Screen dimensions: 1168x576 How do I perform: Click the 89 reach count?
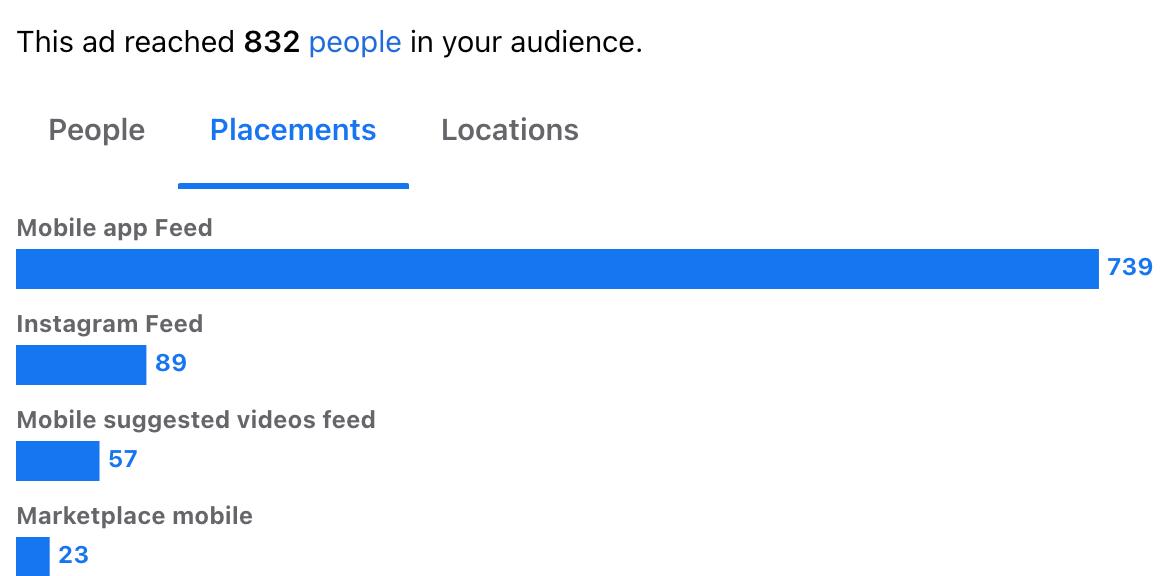click(171, 363)
